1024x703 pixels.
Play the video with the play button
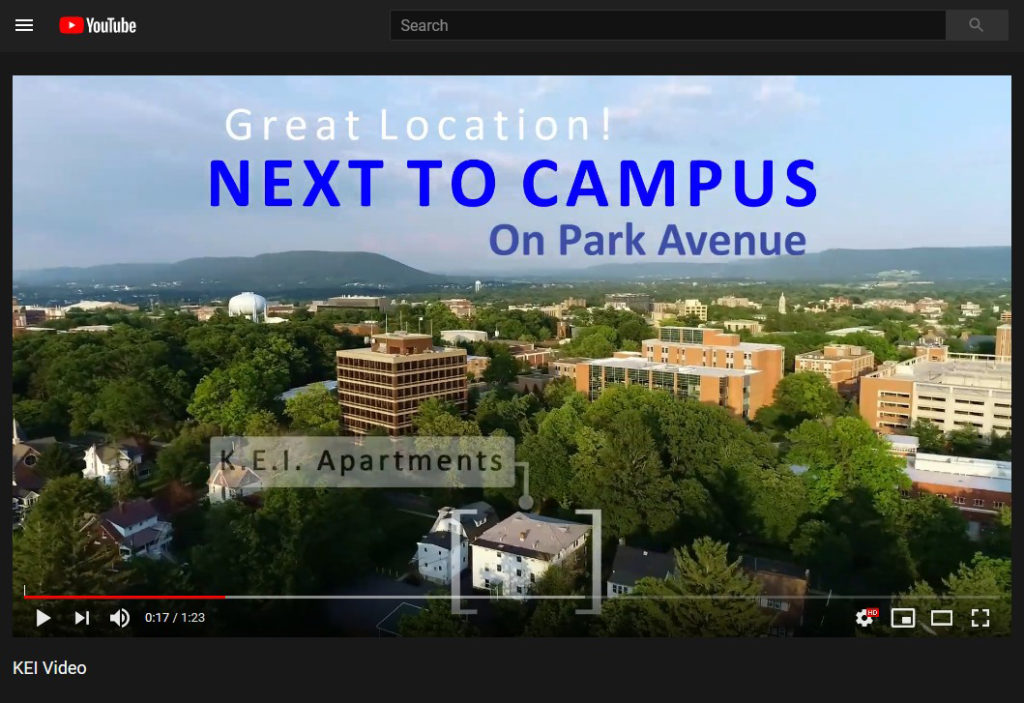click(x=43, y=618)
